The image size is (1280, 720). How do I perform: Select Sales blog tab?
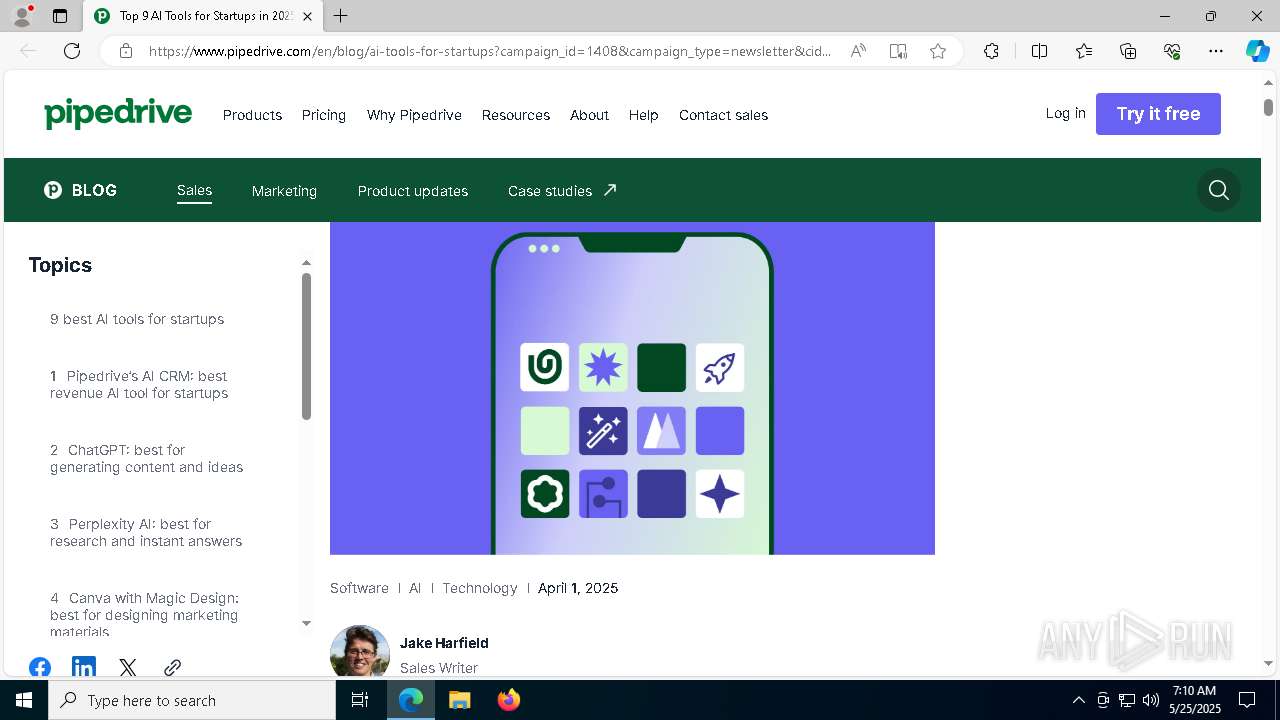(194, 190)
